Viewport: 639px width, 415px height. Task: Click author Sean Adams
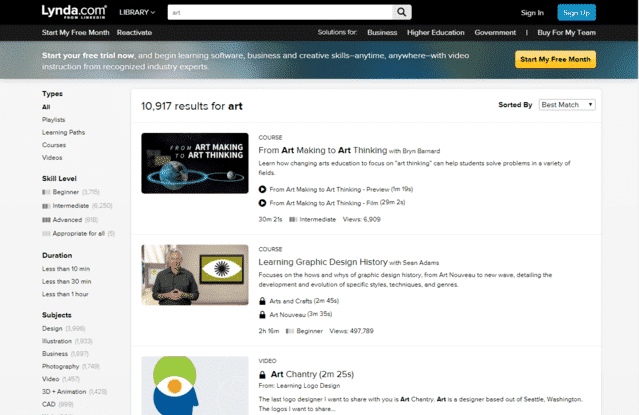point(421,263)
